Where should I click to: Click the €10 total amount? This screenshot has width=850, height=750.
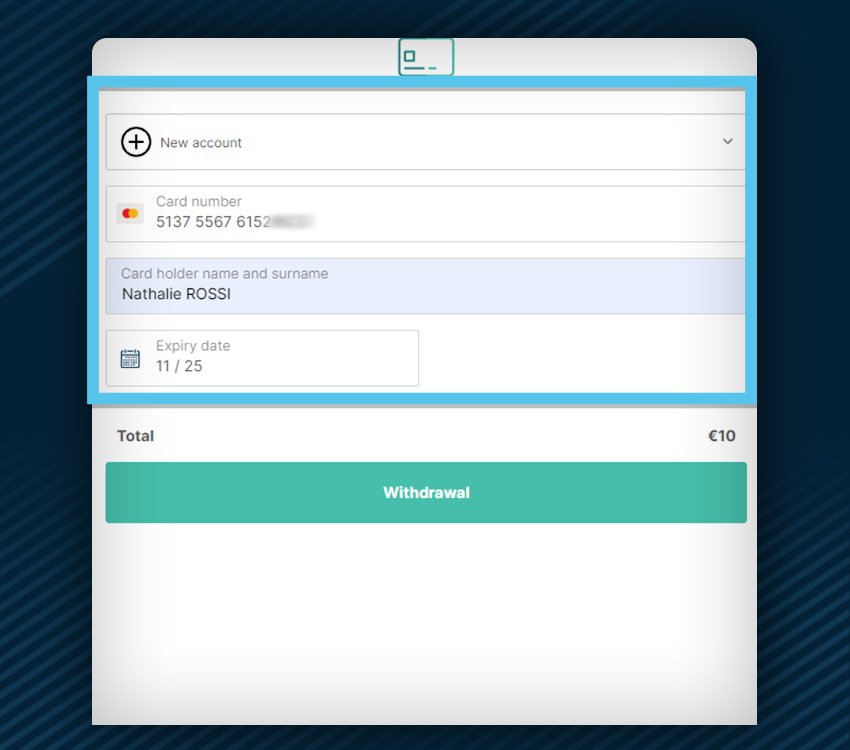click(x=722, y=436)
